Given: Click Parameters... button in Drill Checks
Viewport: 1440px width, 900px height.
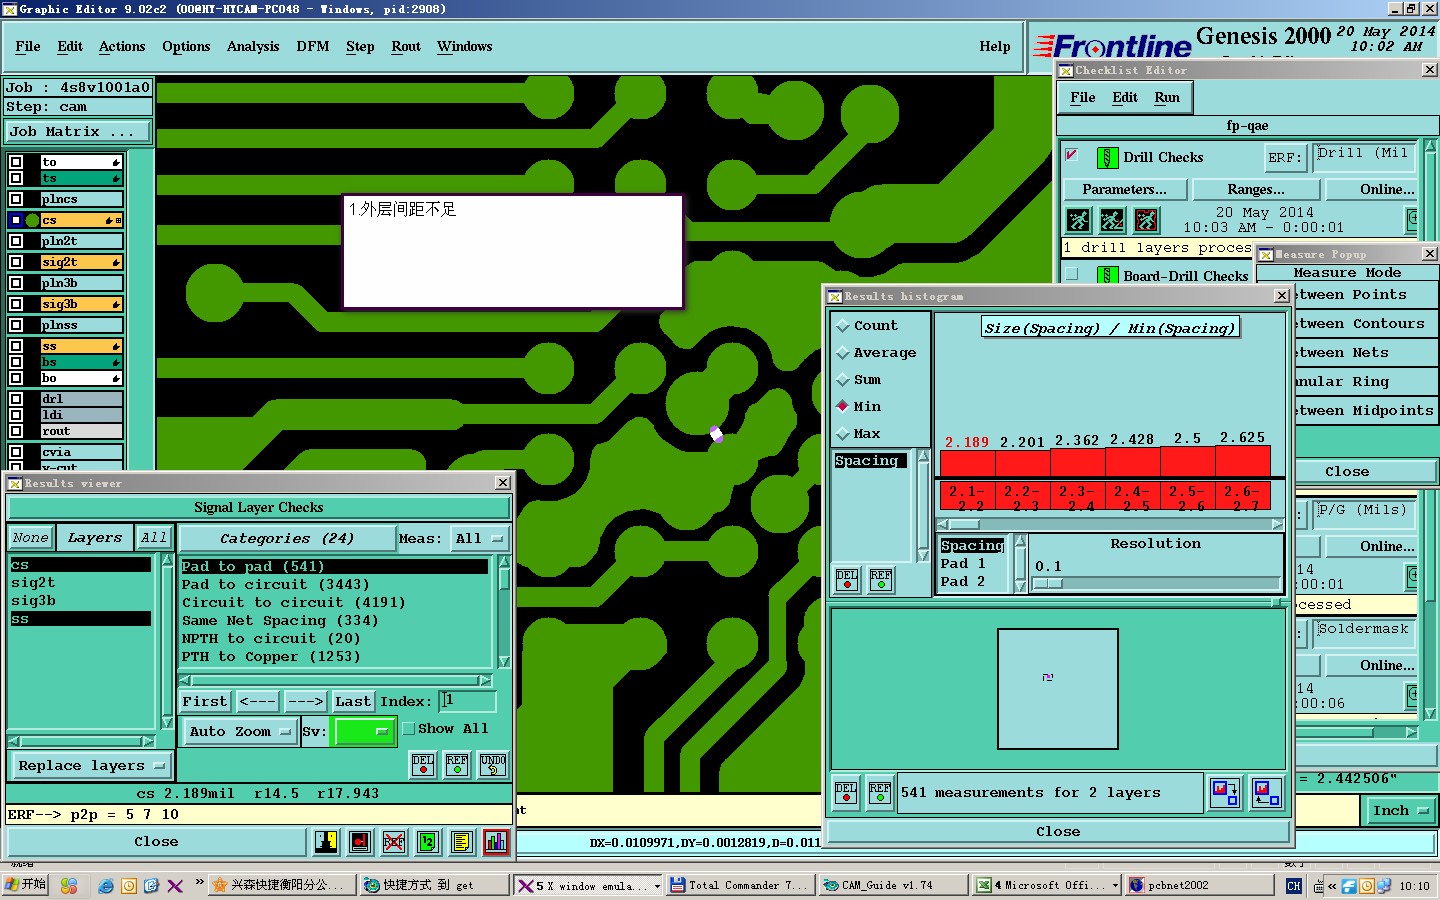Looking at the screenshot, I should click(1125, 190).
